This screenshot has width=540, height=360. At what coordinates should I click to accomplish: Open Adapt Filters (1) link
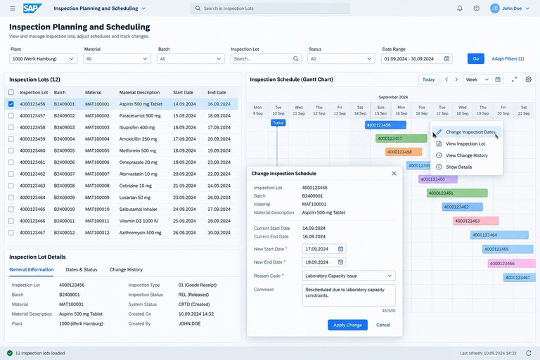pyautogui.click(x=508, y=59)
